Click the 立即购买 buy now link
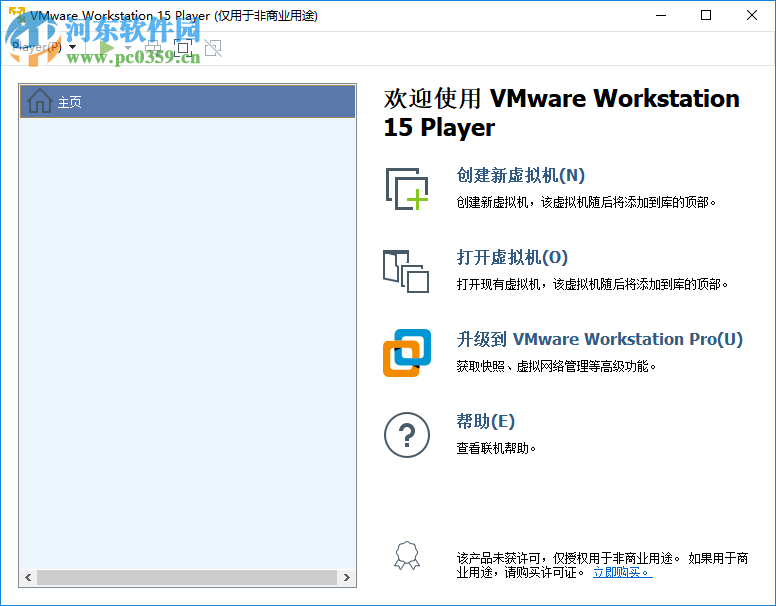Viewport: 776px width, 606px height. pyautogui.click(x=623, y=572)
